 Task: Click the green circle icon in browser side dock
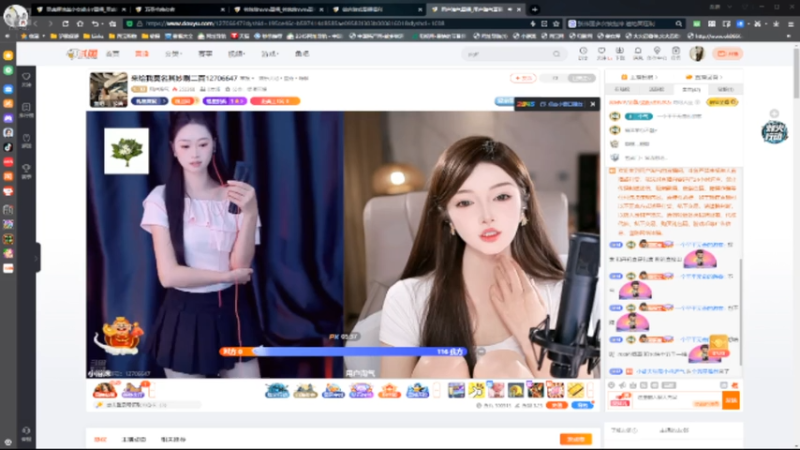tap(8, 70)
